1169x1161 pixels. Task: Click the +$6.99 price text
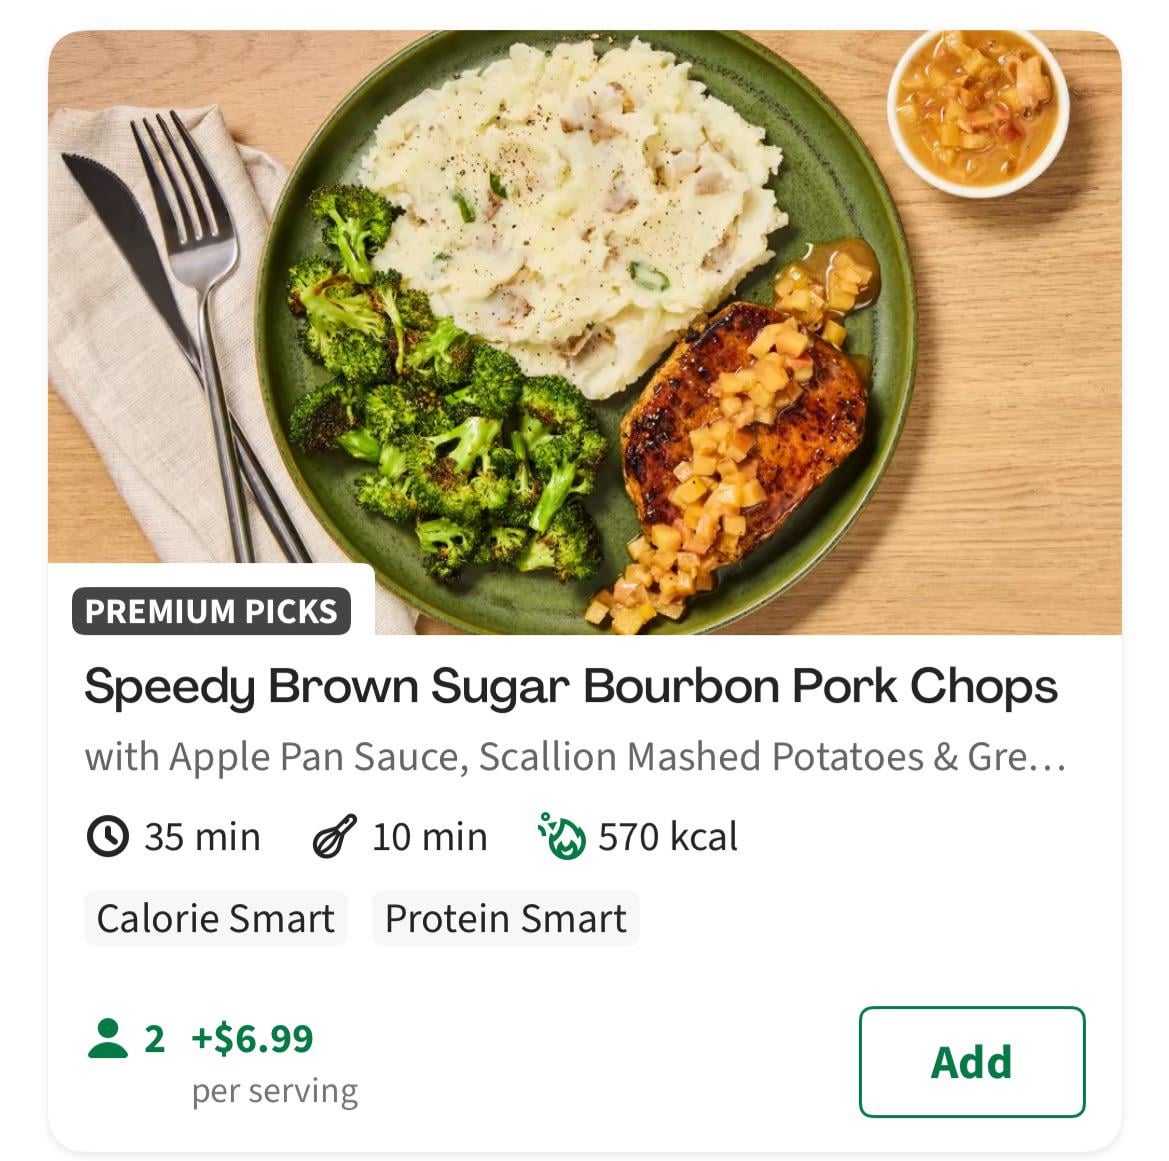click(252, 1038)
